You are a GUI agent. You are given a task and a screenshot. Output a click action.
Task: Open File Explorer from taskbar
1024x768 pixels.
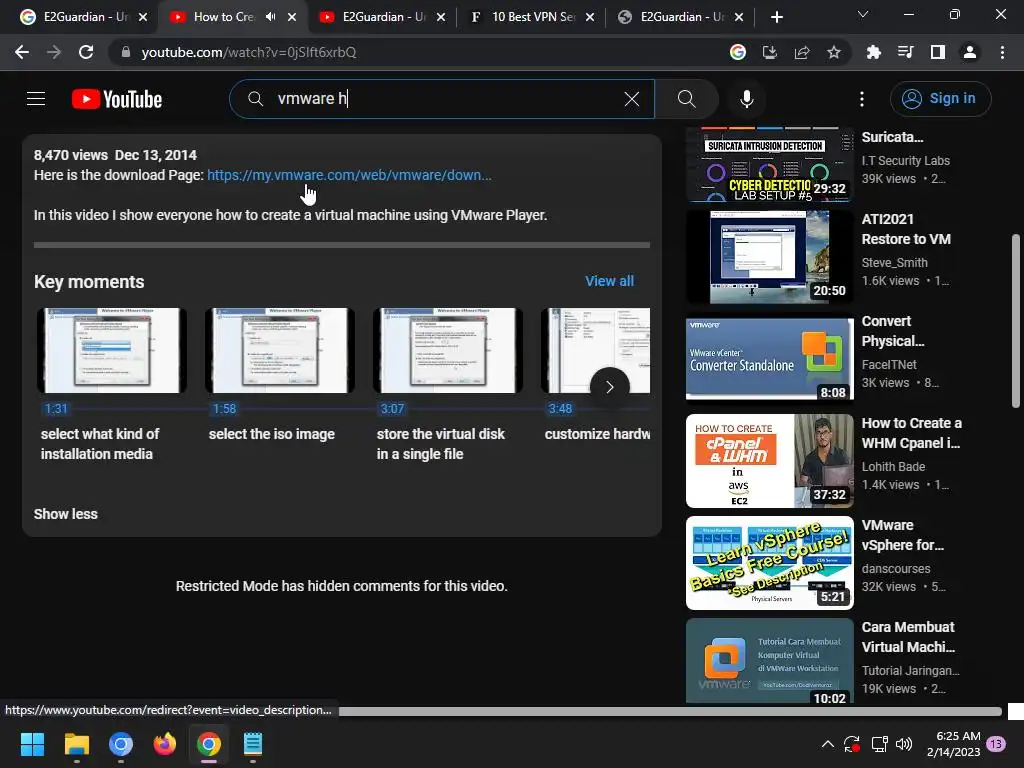76,744
